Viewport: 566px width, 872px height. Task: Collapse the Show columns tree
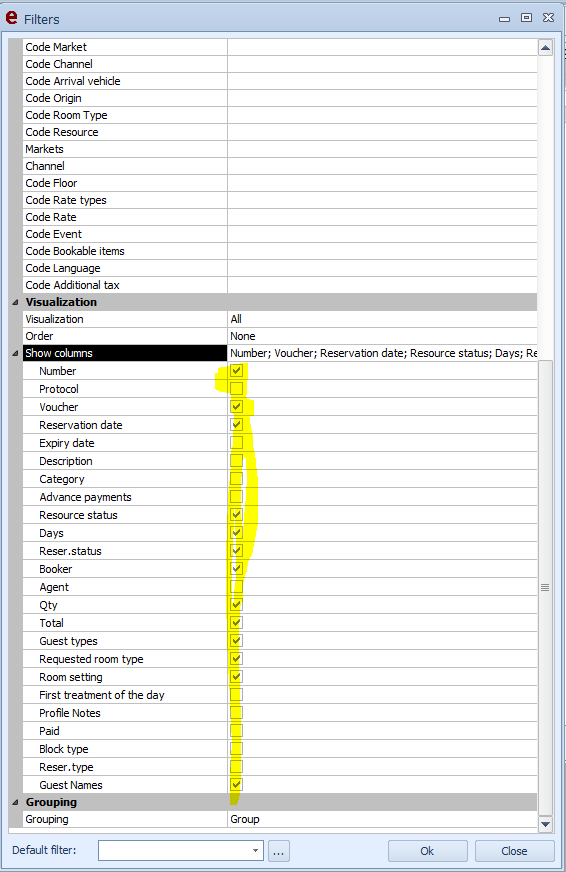[x=16, y=354]
